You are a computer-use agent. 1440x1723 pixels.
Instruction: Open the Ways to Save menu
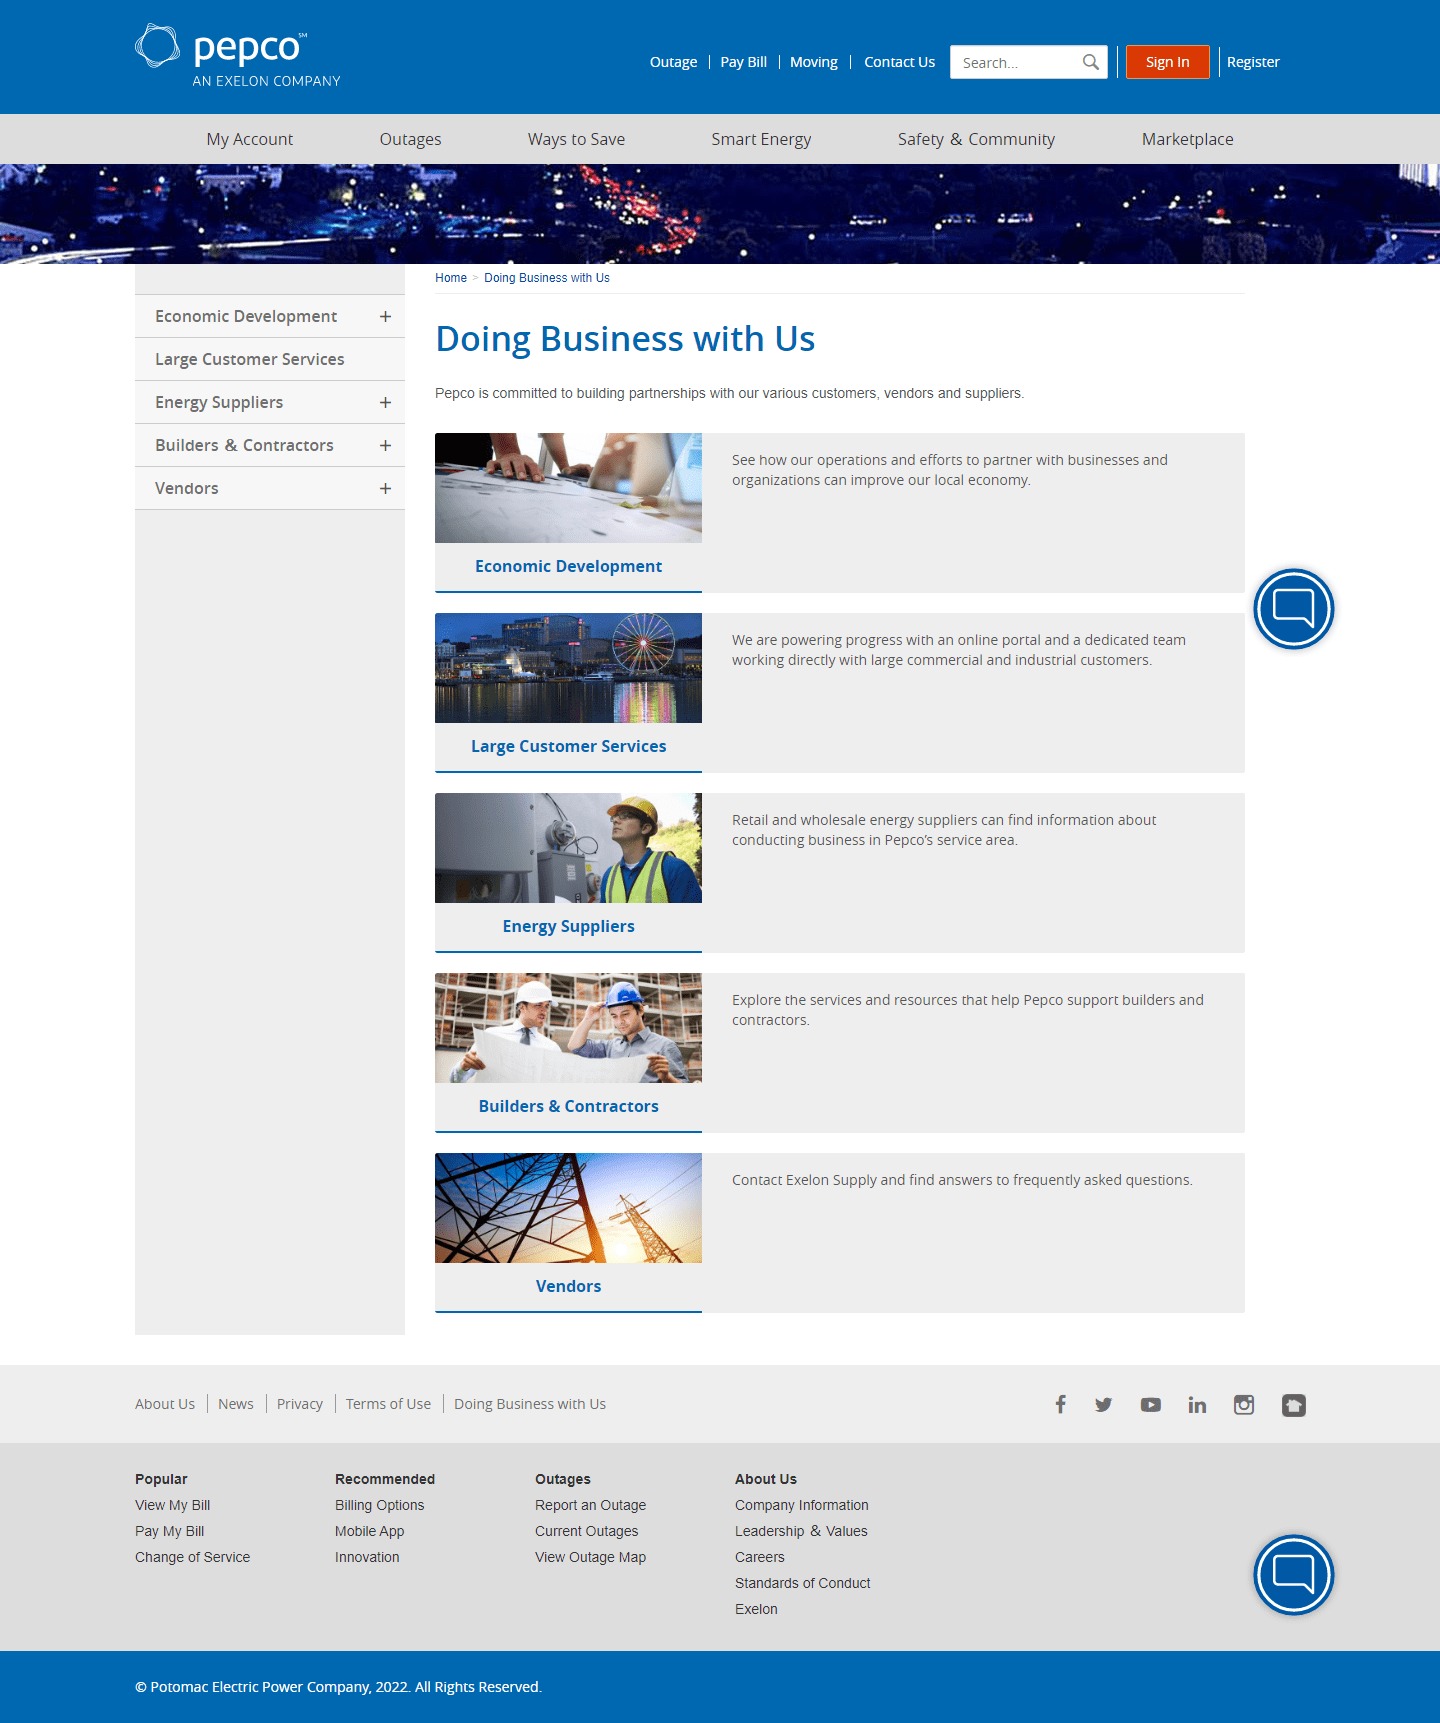pos(576,139)
